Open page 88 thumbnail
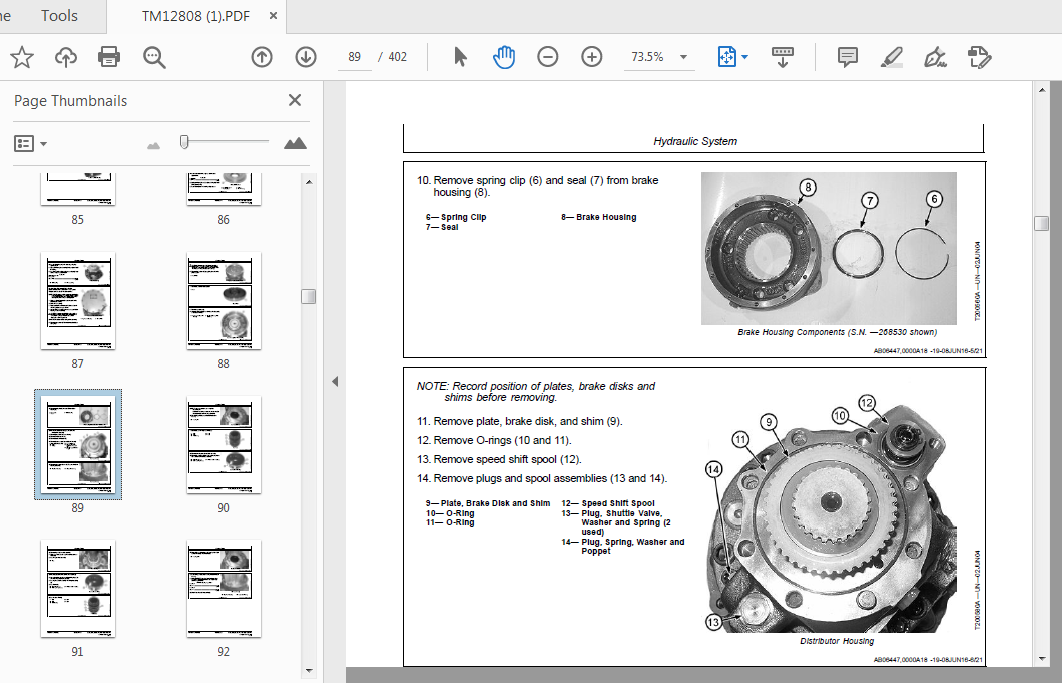 click(224, 301)
